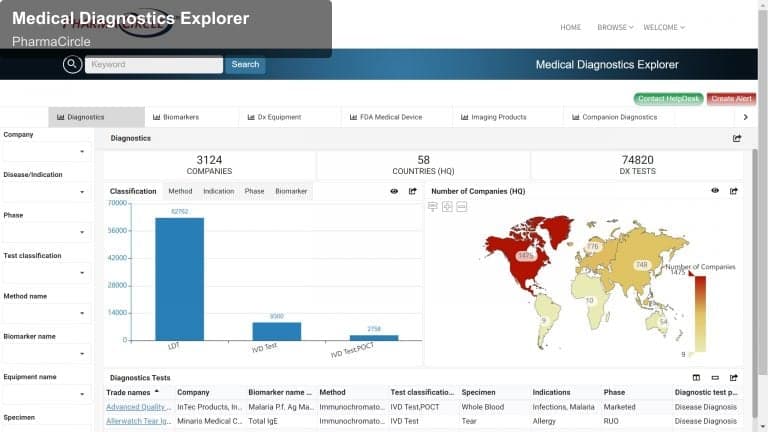Click the Minaris Medical company cell
This screenshot has width=768, height=432.
click(x=209, y=421)
